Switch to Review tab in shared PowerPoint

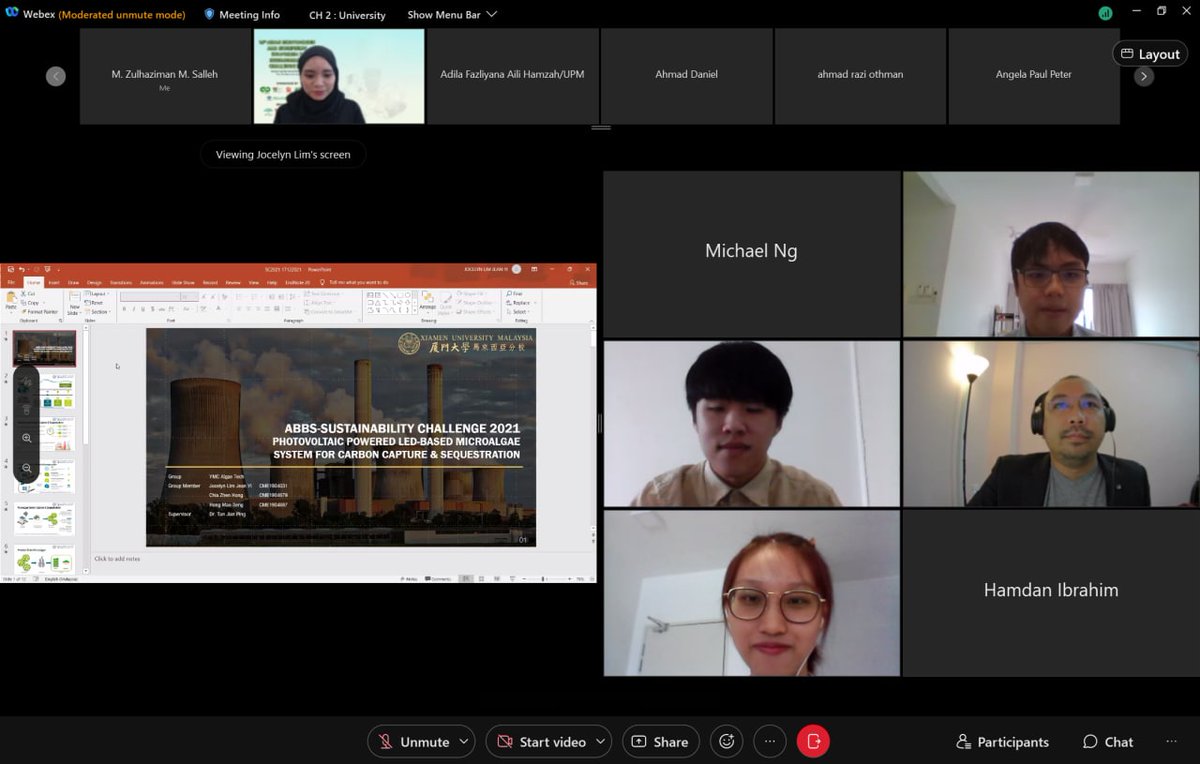pos(233,282)
